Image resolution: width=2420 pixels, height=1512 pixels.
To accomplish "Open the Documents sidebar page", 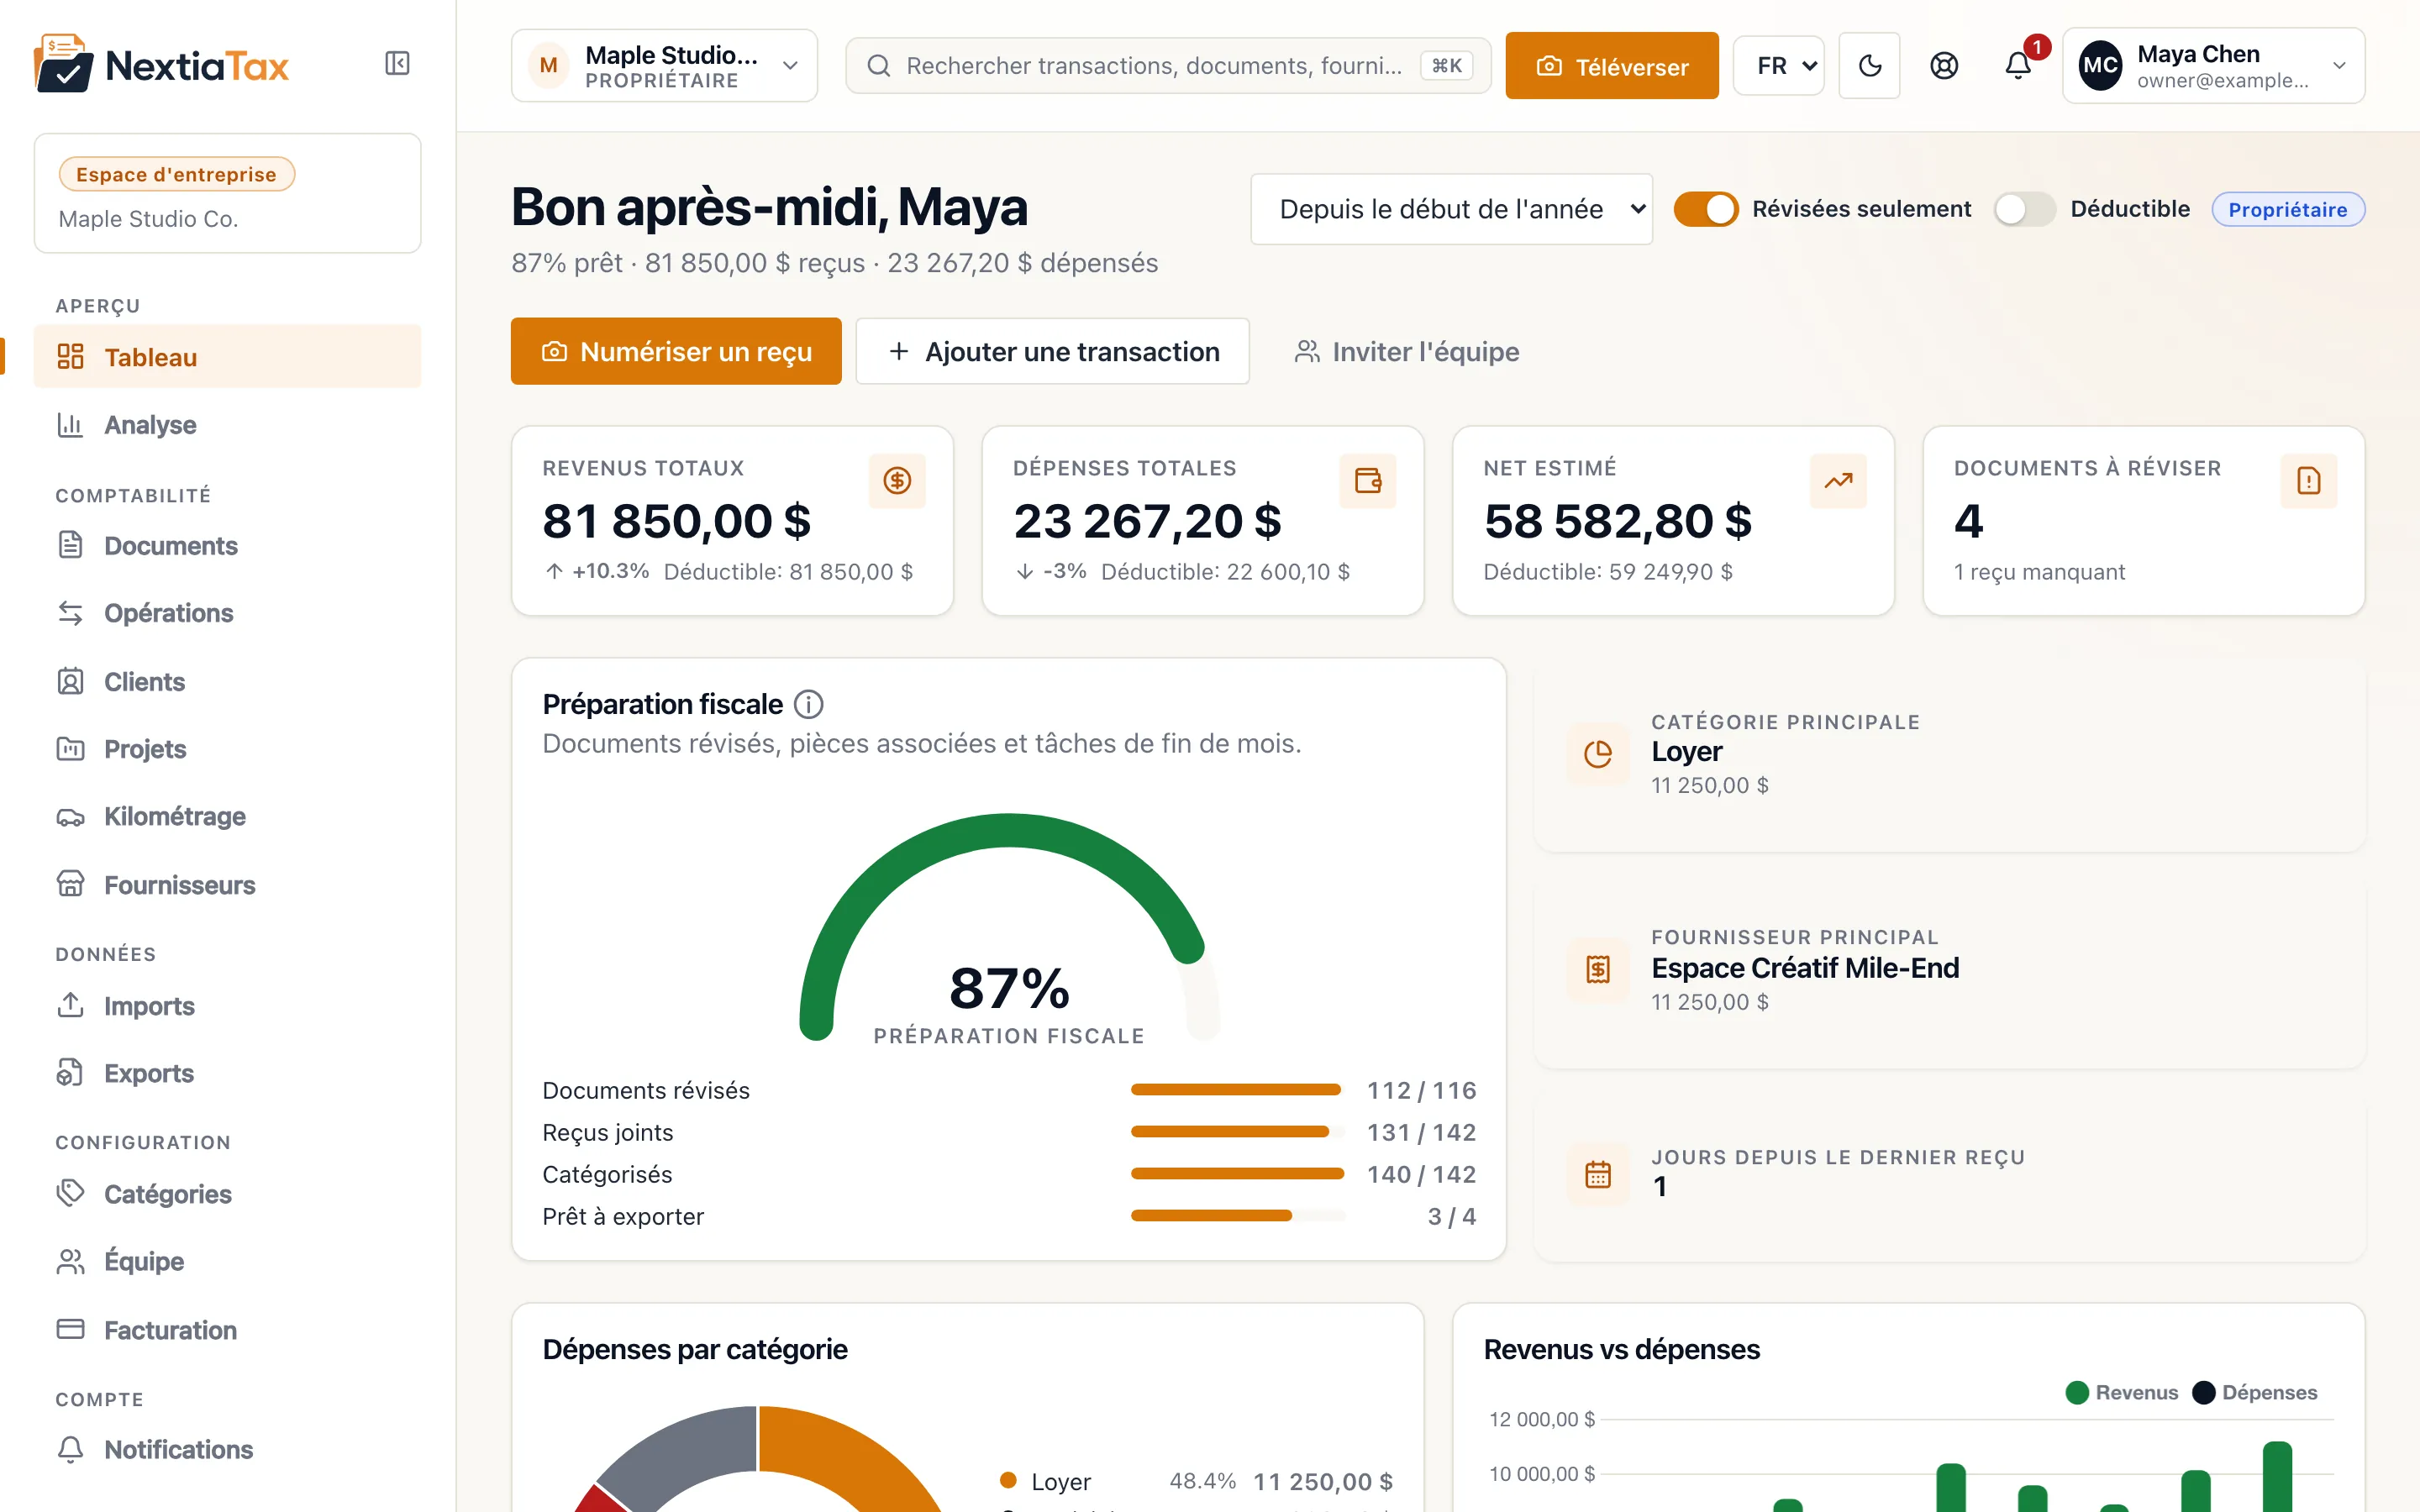I will (227, 546).
